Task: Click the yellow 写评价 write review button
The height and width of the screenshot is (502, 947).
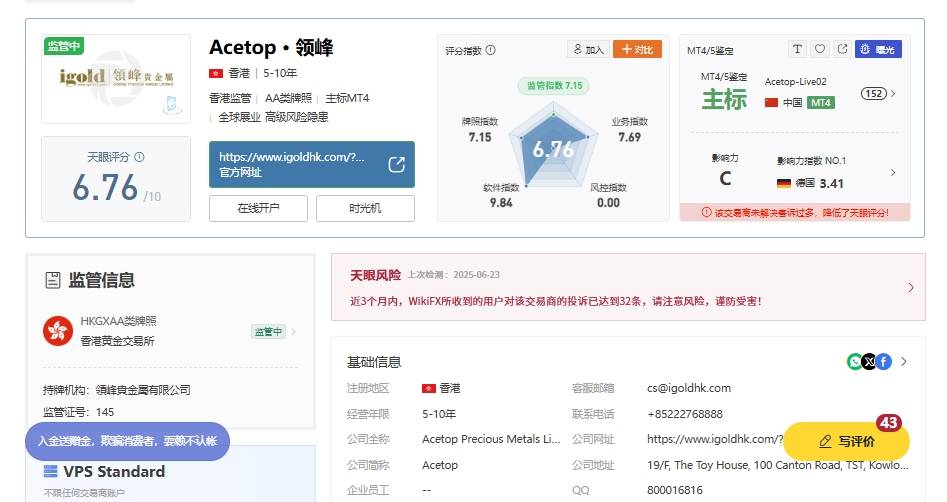Action: click(846, 442)
